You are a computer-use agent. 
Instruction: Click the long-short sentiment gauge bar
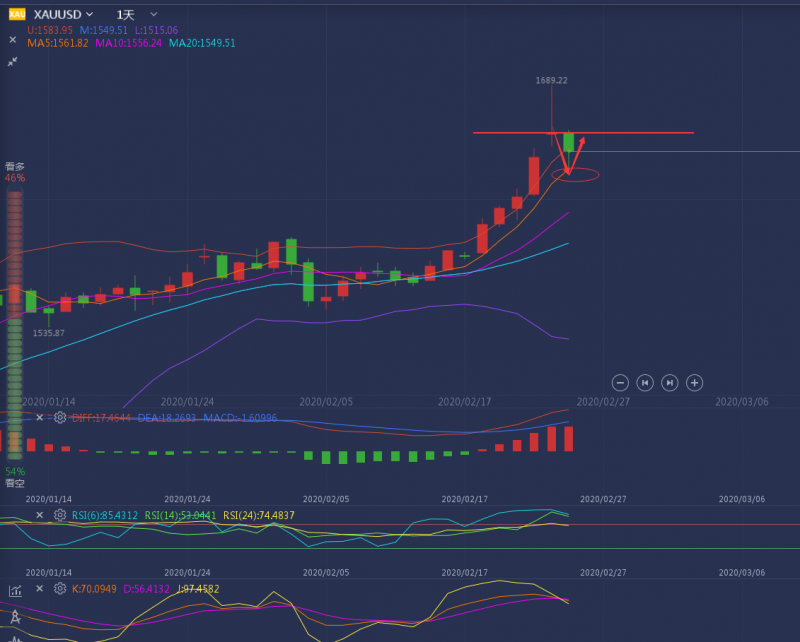(x=15, y=325)
